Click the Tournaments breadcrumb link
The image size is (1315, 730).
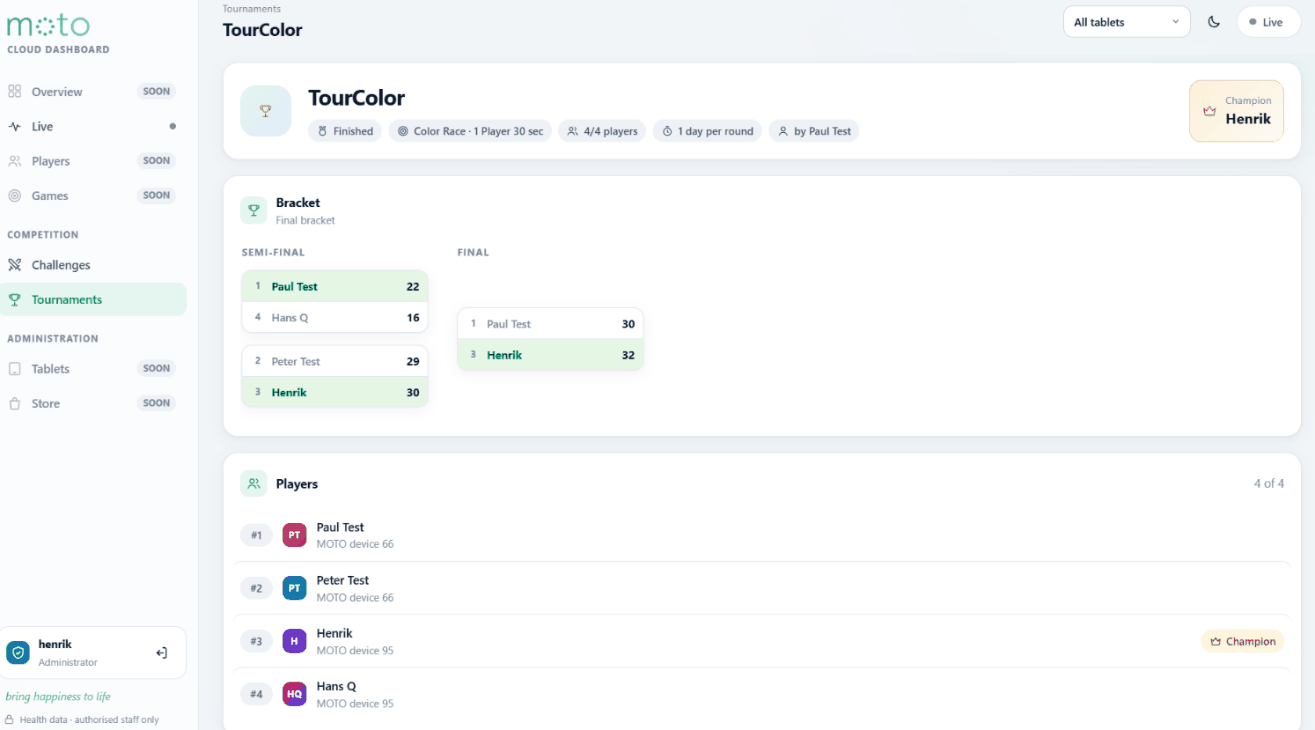[x=252, y=9]
